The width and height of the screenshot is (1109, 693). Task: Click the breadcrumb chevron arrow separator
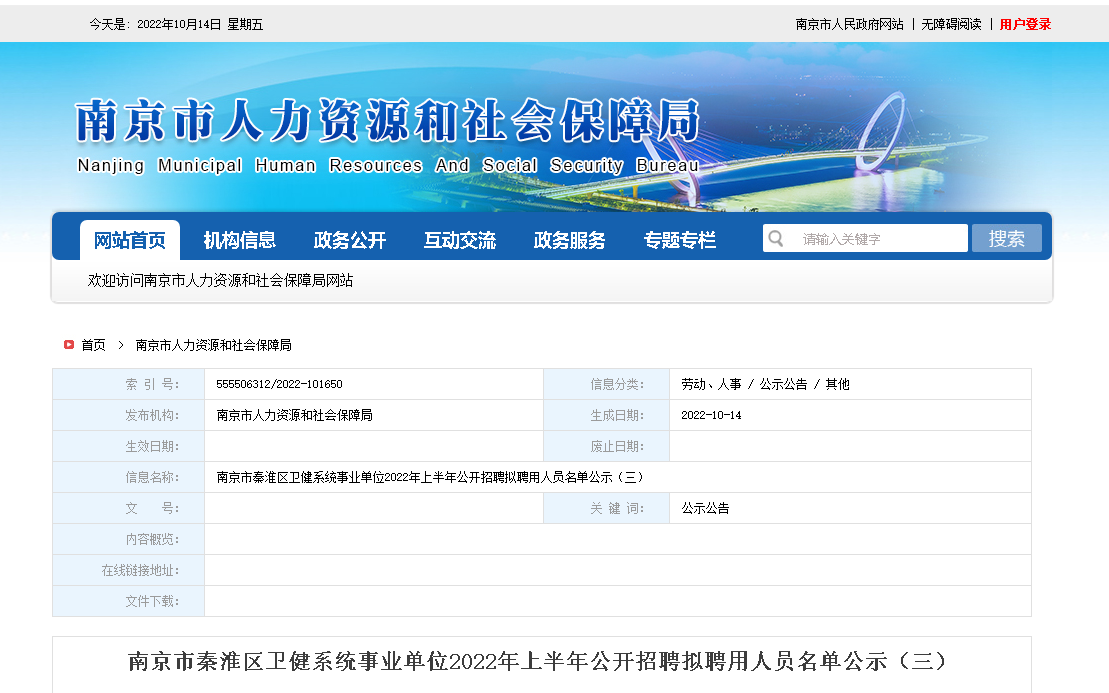click(121, 345)
